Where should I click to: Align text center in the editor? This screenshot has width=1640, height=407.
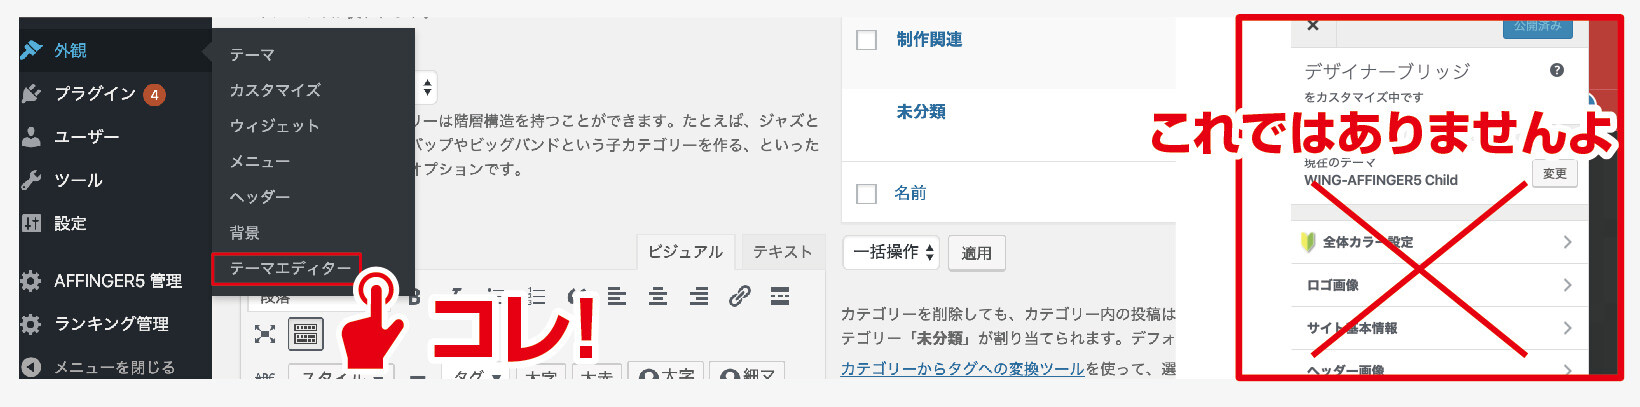coord(657,296)
